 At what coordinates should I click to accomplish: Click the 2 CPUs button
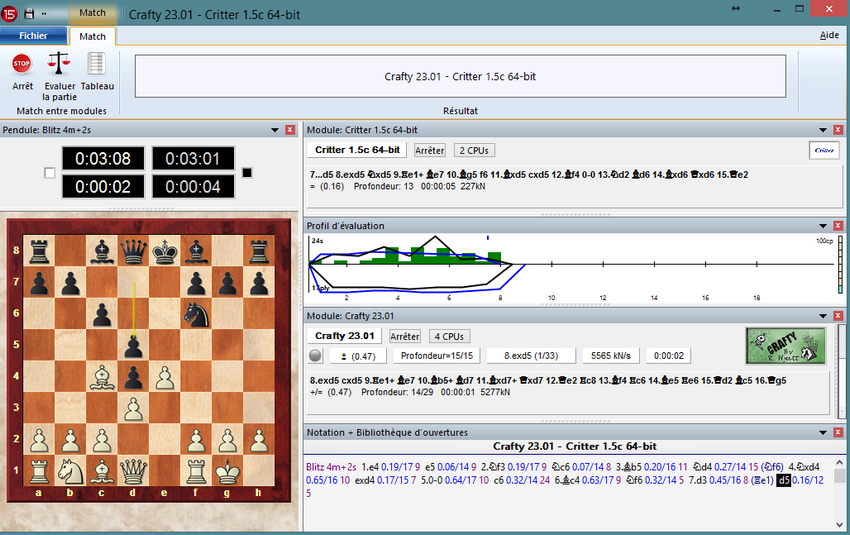[x=474, y=151]
